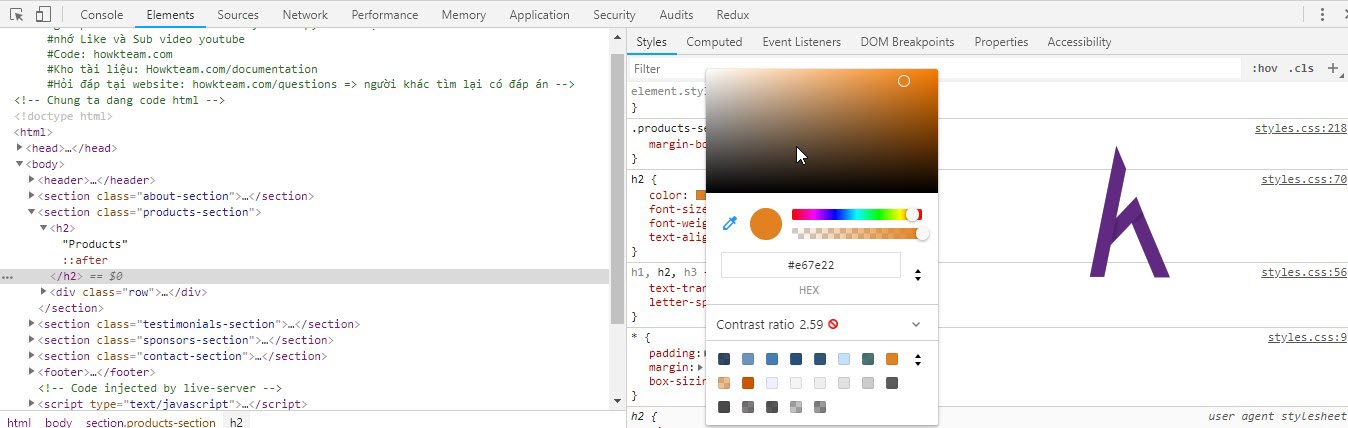Expand the about-section node
1348x428 pixels.
point(32,196)
